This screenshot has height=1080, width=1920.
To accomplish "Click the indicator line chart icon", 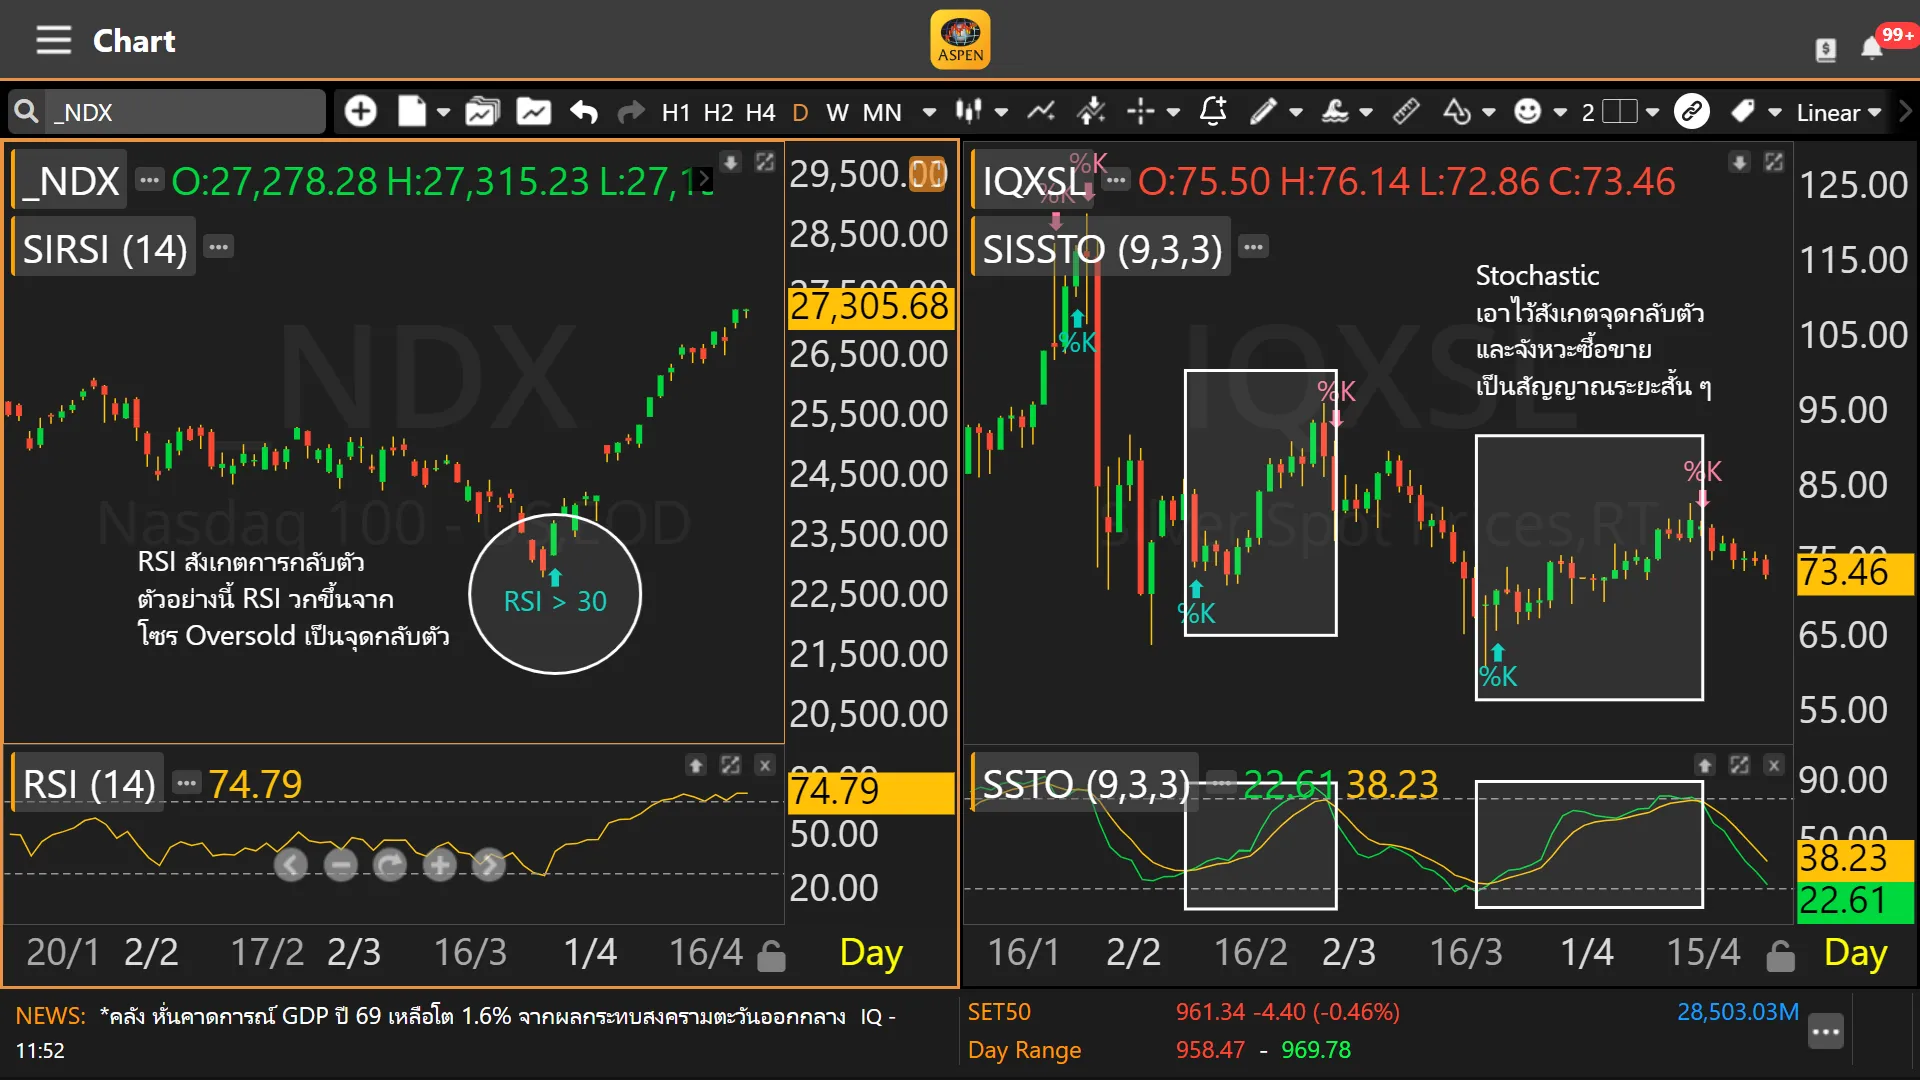I will coord(1041,111).
